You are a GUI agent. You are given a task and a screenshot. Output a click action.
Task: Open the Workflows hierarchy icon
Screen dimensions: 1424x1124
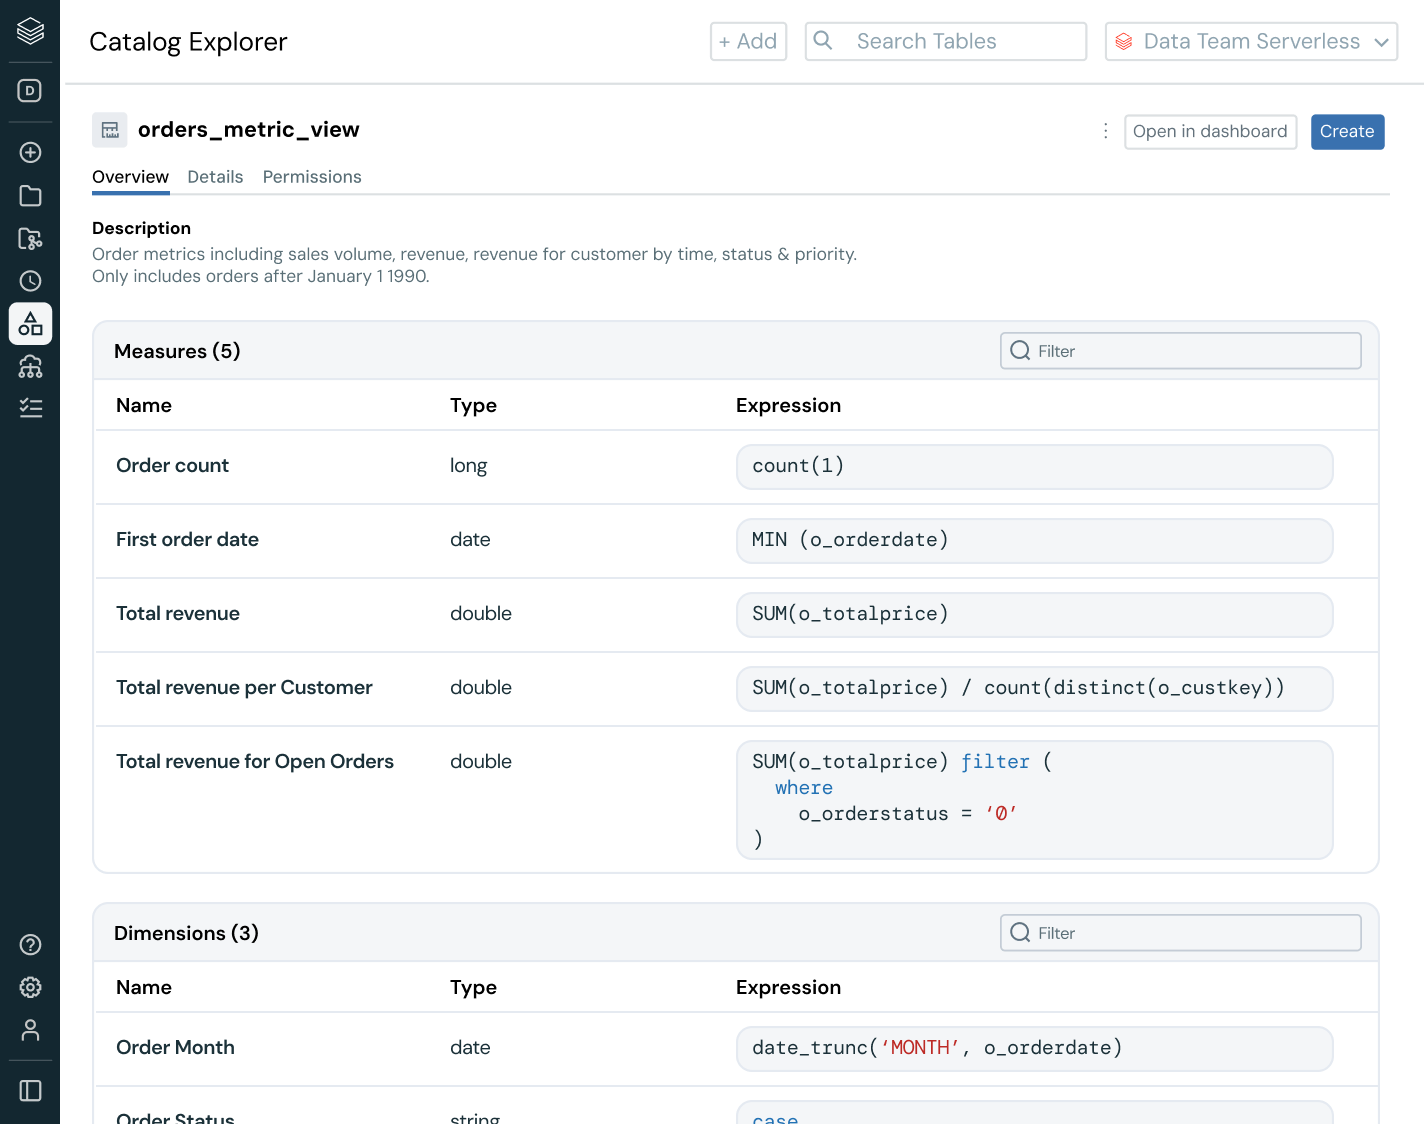[x=30, y=367]
